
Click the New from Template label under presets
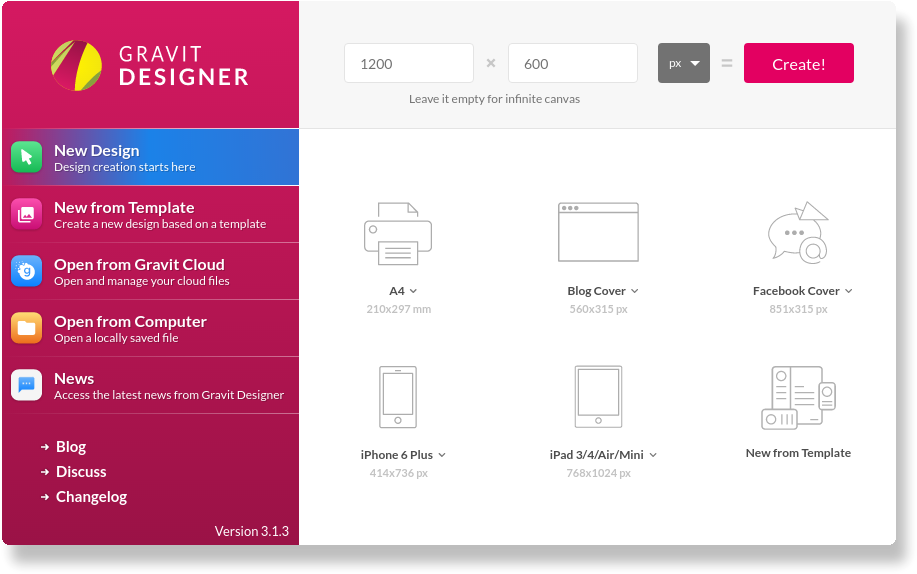(798, 453)
